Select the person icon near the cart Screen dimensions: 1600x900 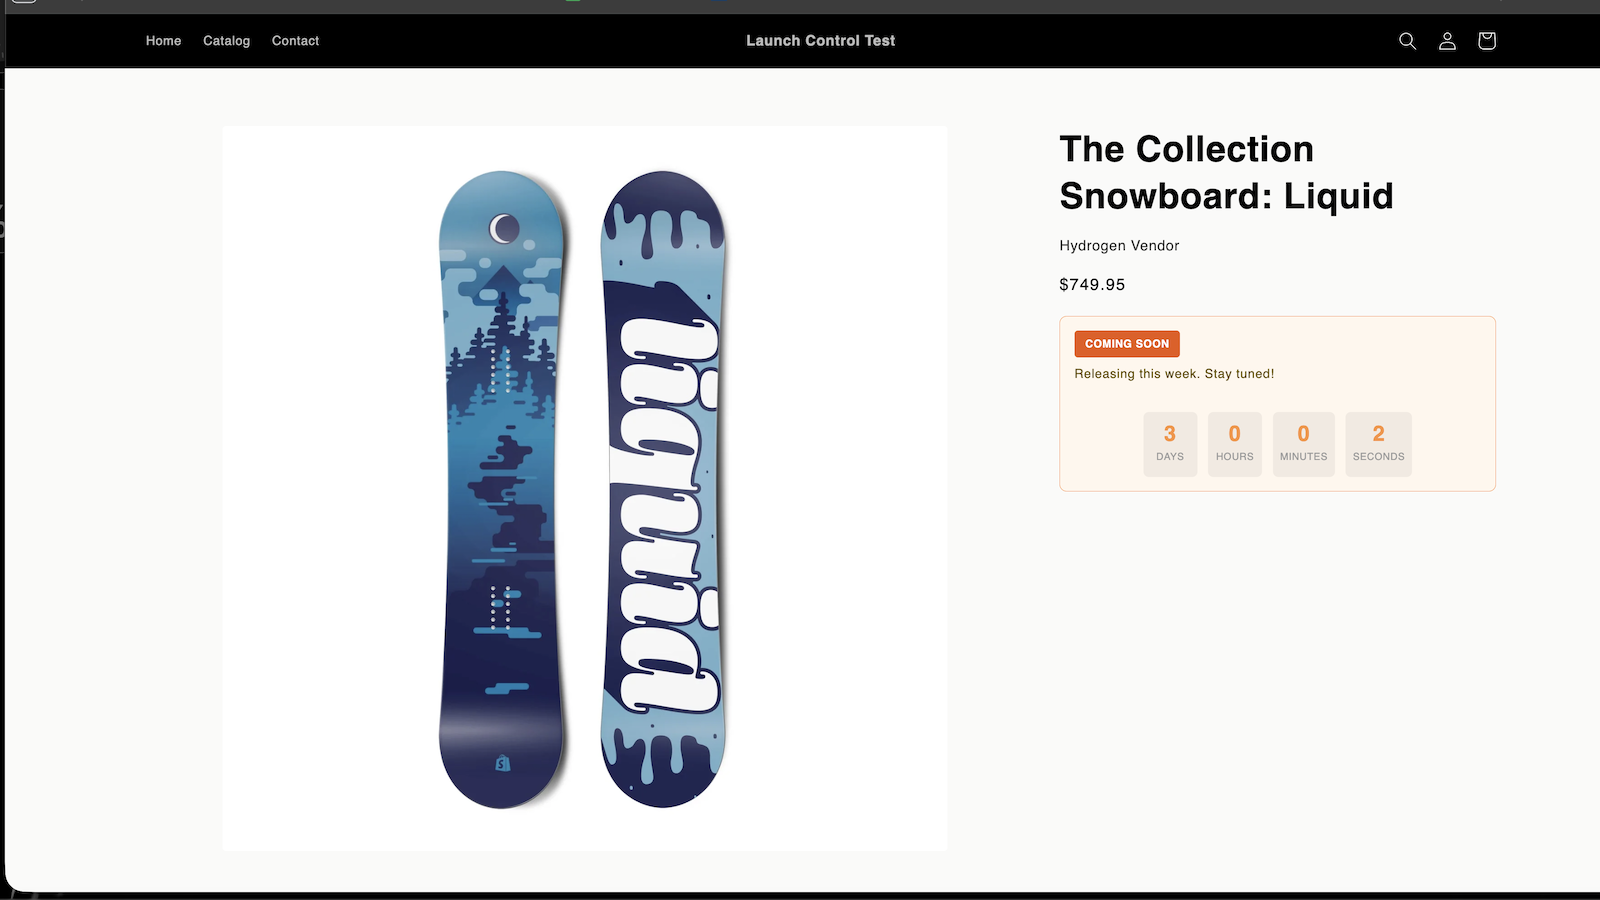click(x=1447, y=41)
